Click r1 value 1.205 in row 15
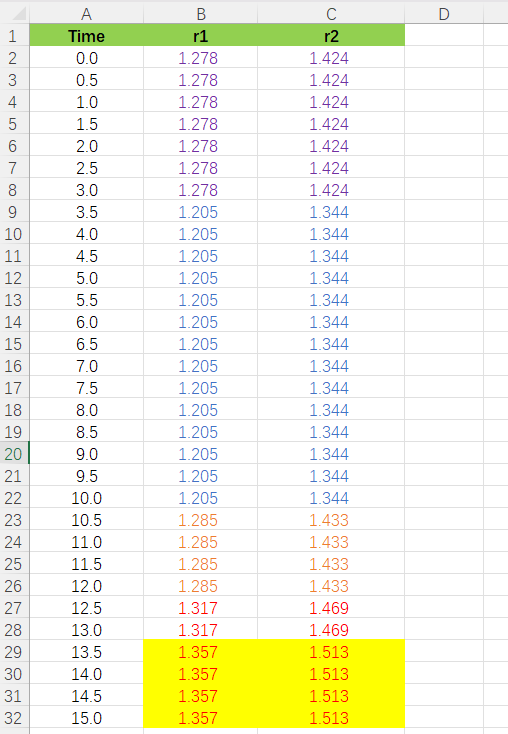 click(200, 344)
